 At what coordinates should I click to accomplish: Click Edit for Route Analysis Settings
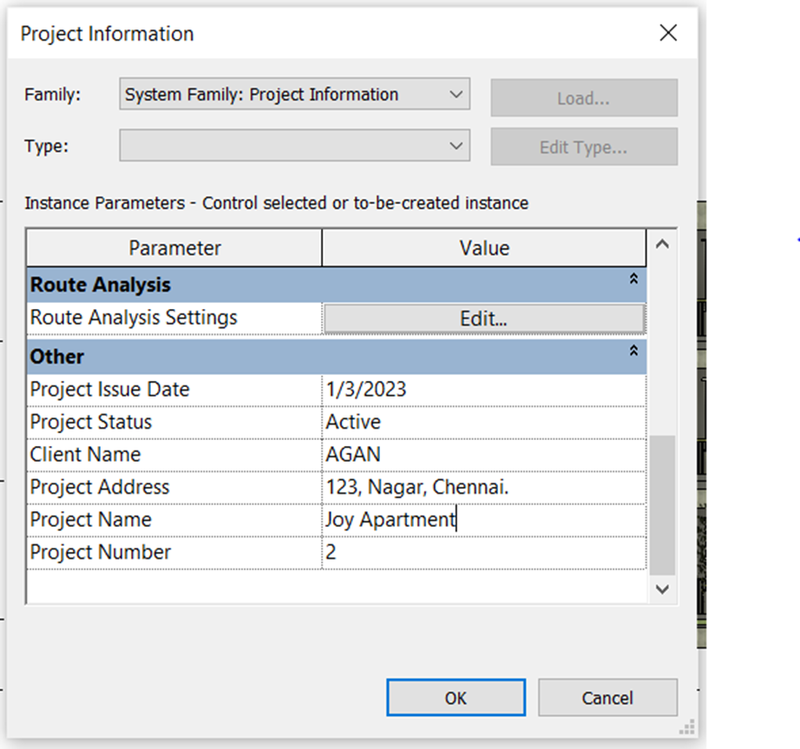[x=484, y=319]
